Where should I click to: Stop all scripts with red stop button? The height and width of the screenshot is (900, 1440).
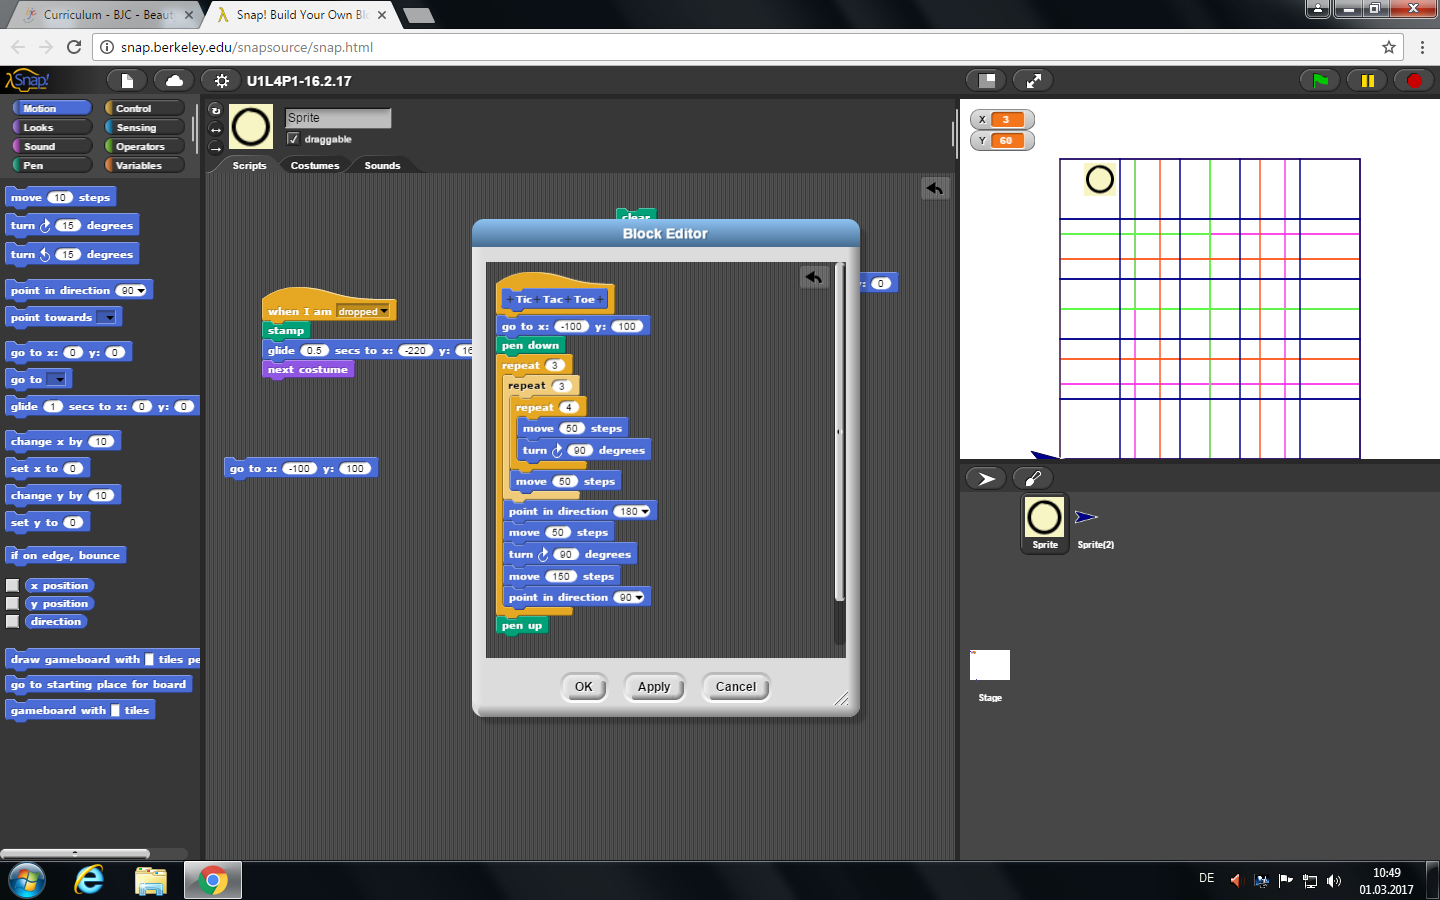[x=1414, y=81]
